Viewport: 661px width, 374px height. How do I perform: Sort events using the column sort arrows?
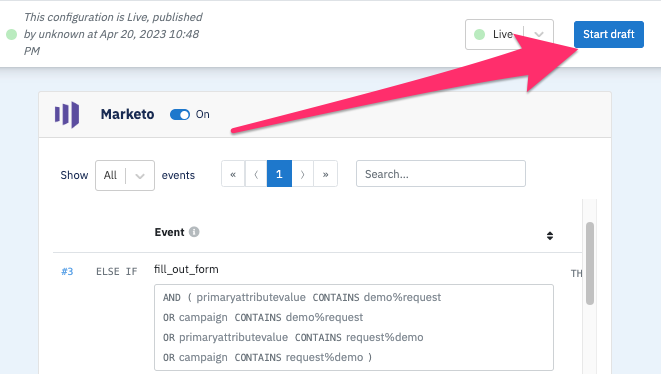point(550,236)
